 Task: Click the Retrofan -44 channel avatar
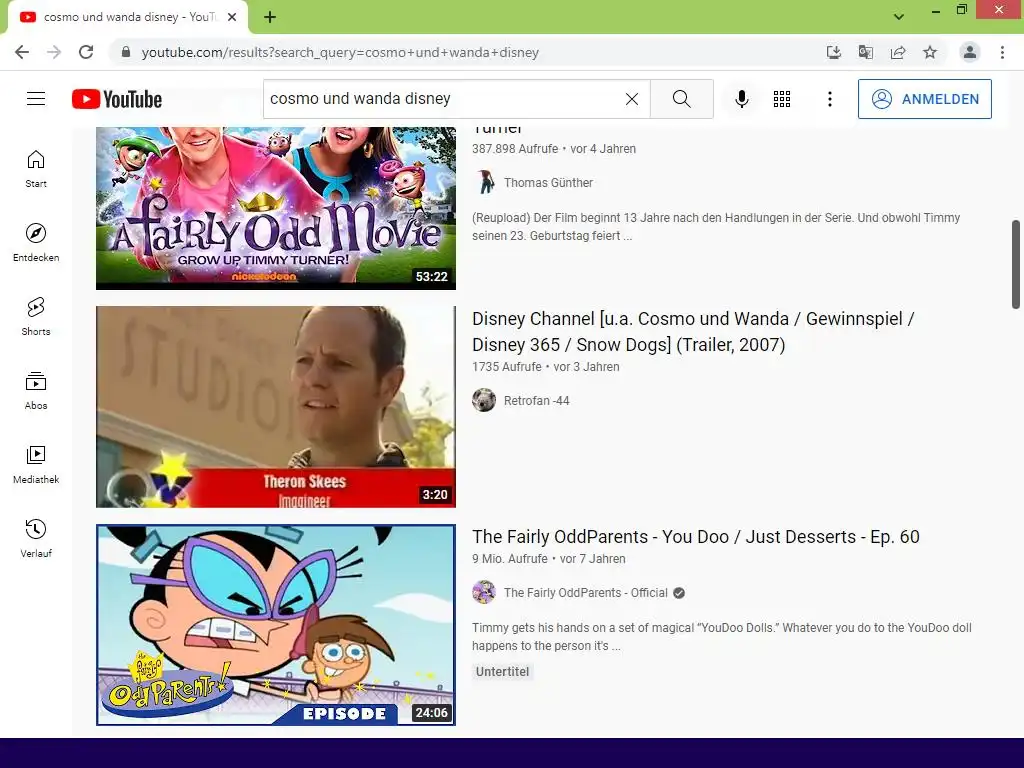coord(484,400)
